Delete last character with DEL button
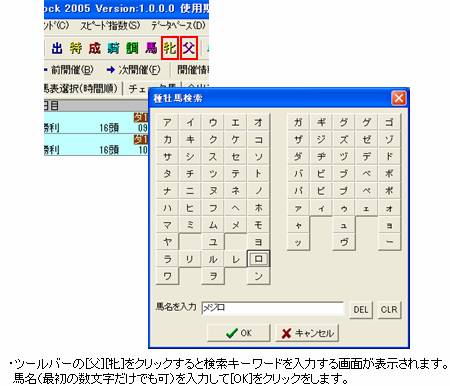 tap(361, 310)
